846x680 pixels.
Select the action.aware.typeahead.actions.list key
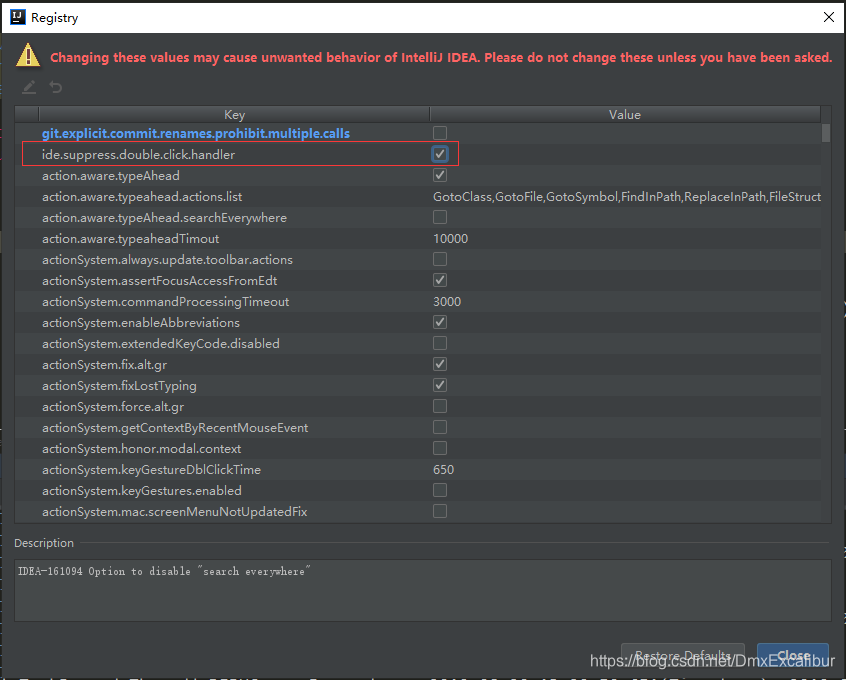(x=142, y=196)
